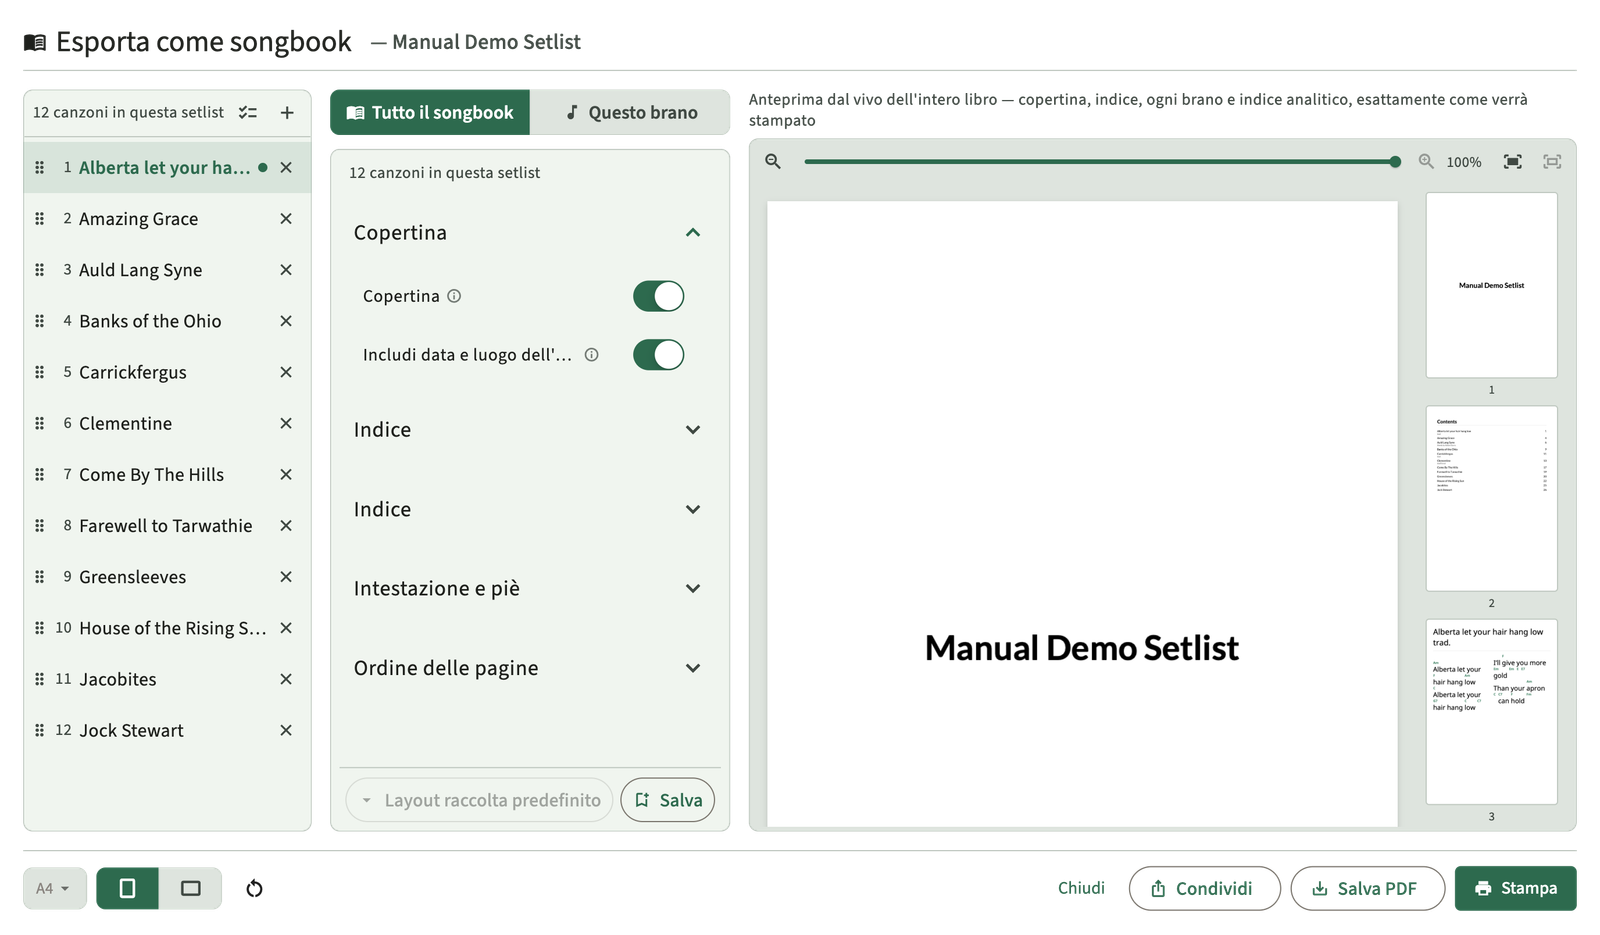The height and width of the screenshot is (935, 1600).
Task: Click the Salva layout button
Action: [668, 800]
